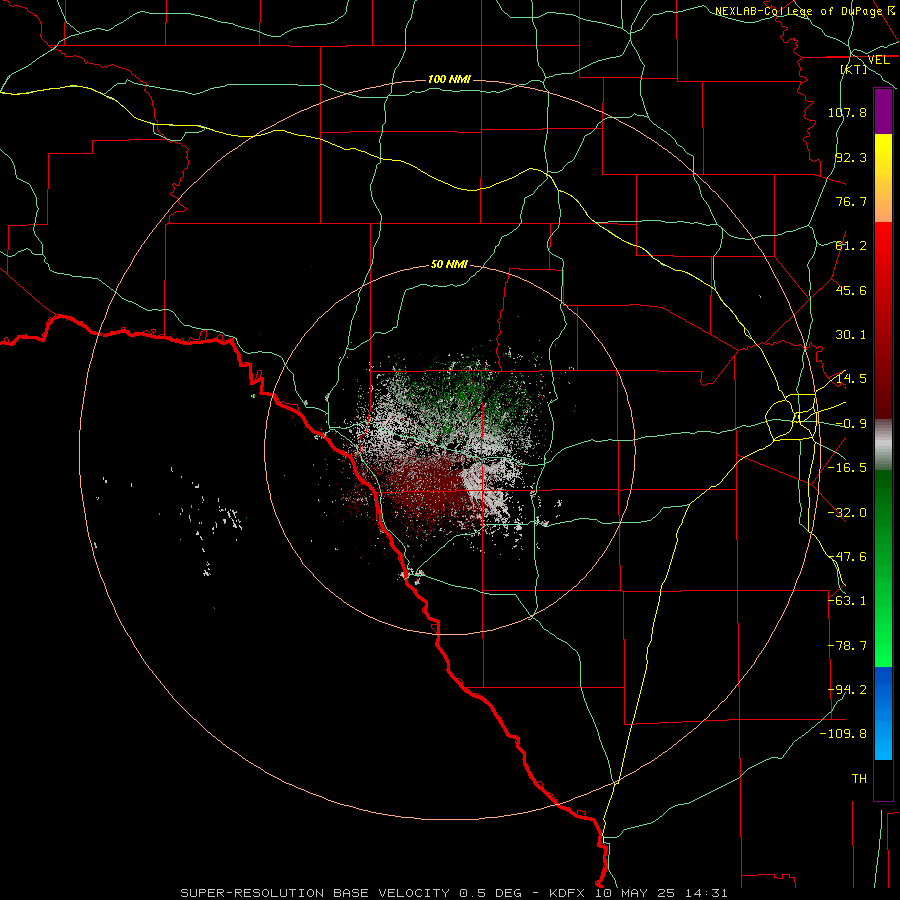Image resolution: width=900 pixels, height=900 pixels.
Task: Pick the gray segment of the color bar
Action: tap(883, 445)
